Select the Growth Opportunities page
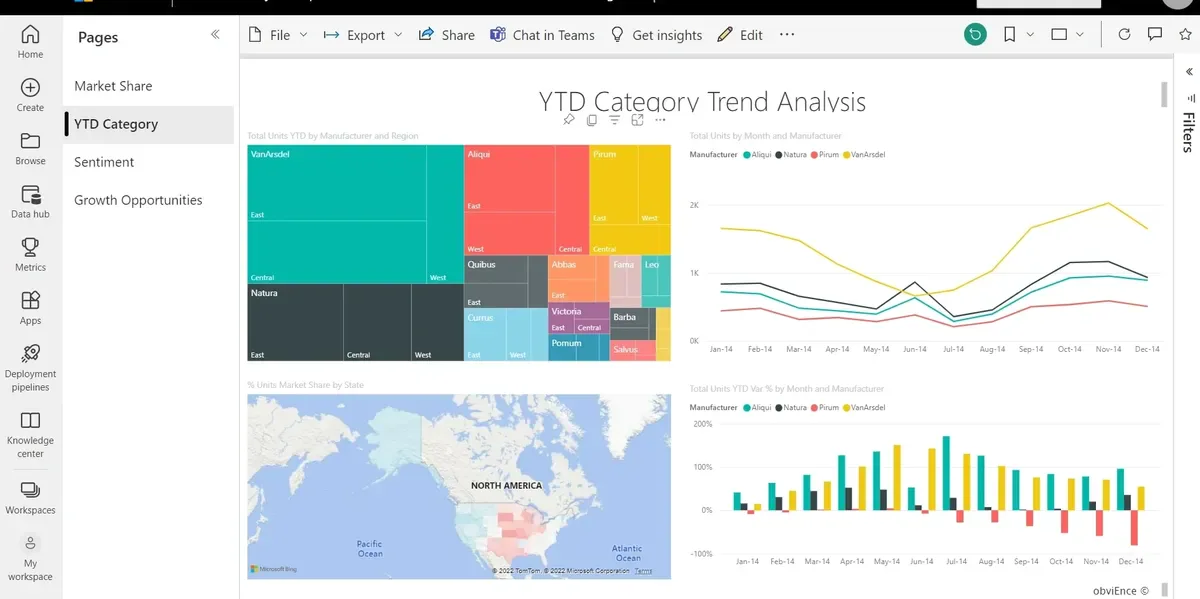 (x=138, y=200)
